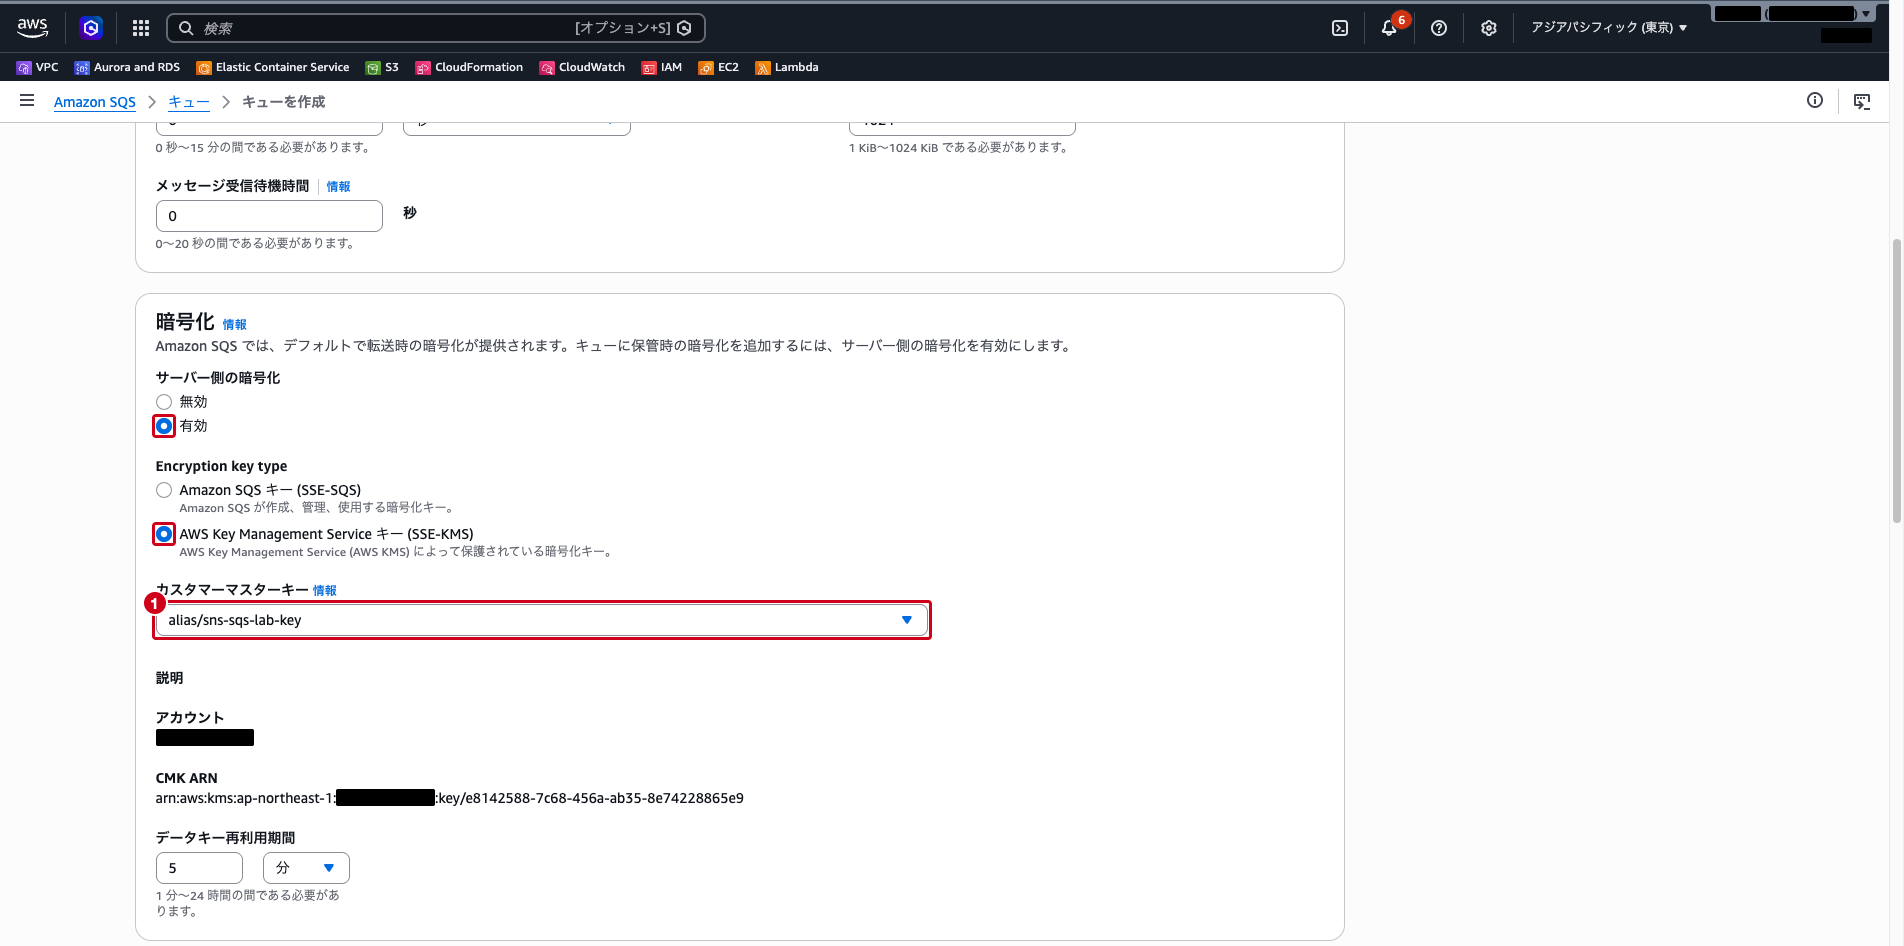Click 情報 link next to メッセージ受信待機時間

point(338,187)
